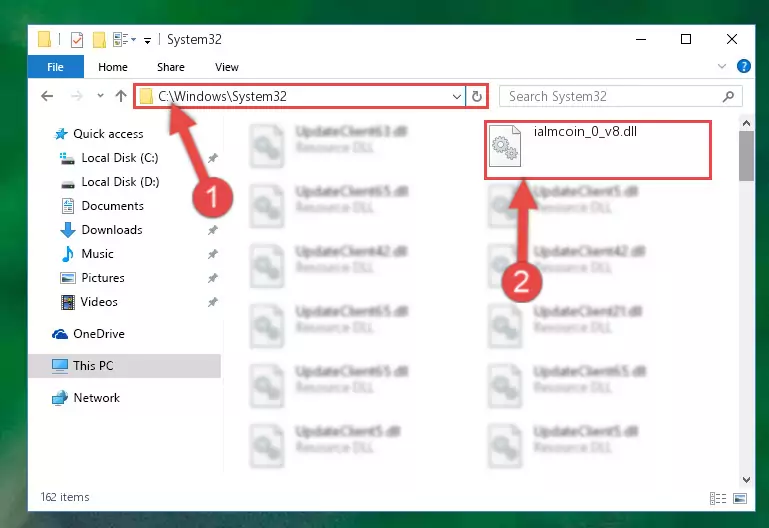This screenshot has height=528, width=769.
Task: Click the pin icon beside Videos
Action: 212,302
